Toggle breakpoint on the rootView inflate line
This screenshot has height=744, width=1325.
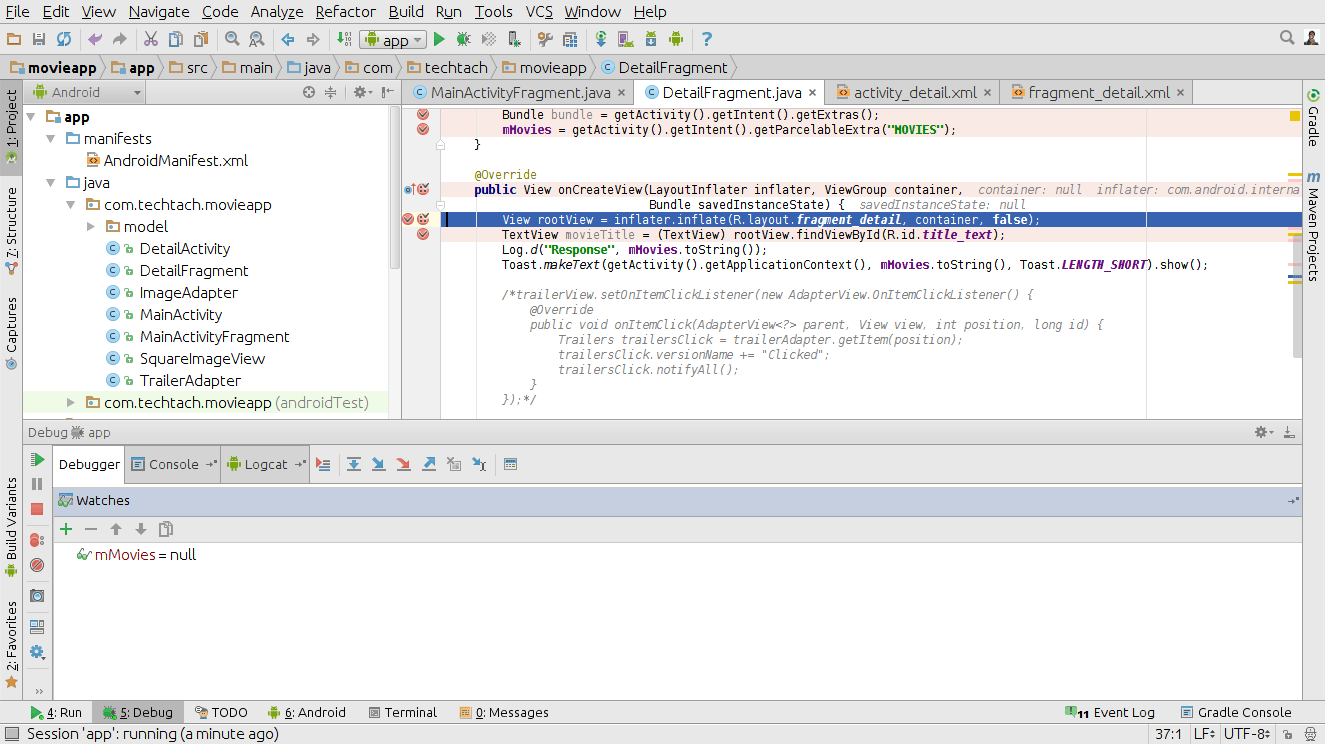click(x=408, y=219)
